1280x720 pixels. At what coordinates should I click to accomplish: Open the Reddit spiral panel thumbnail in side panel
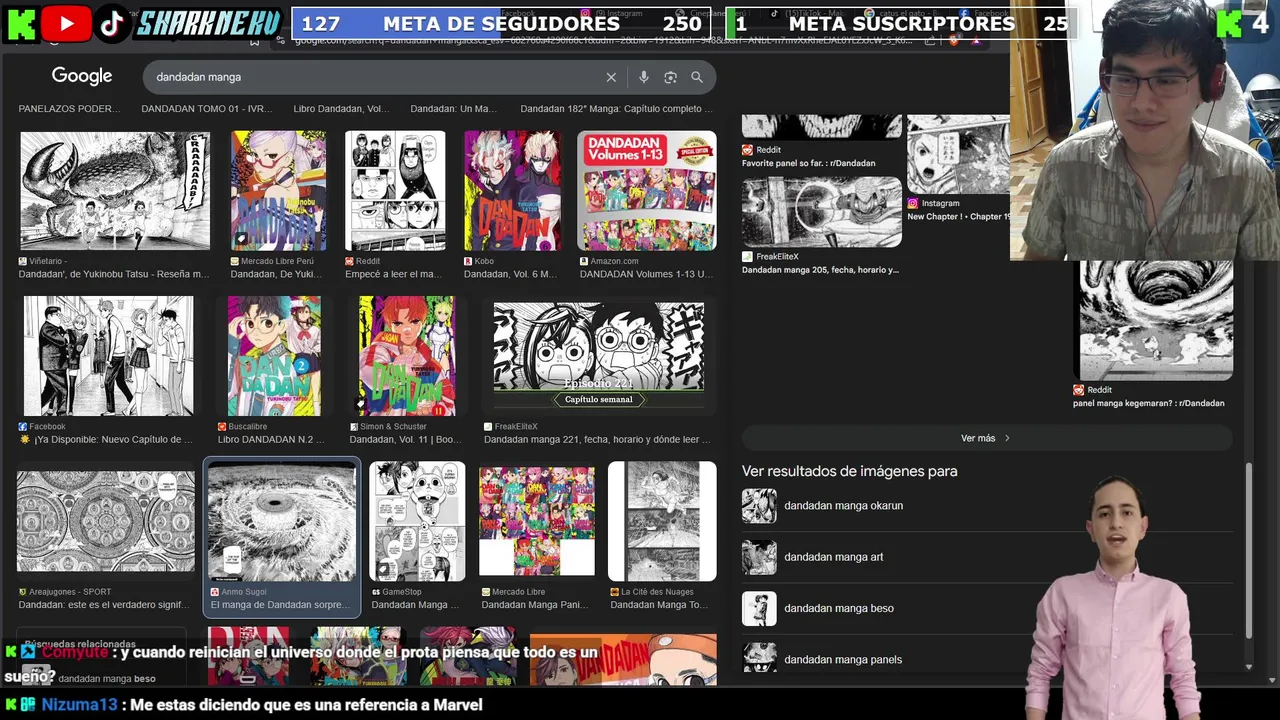click(x=1153, y=320)
